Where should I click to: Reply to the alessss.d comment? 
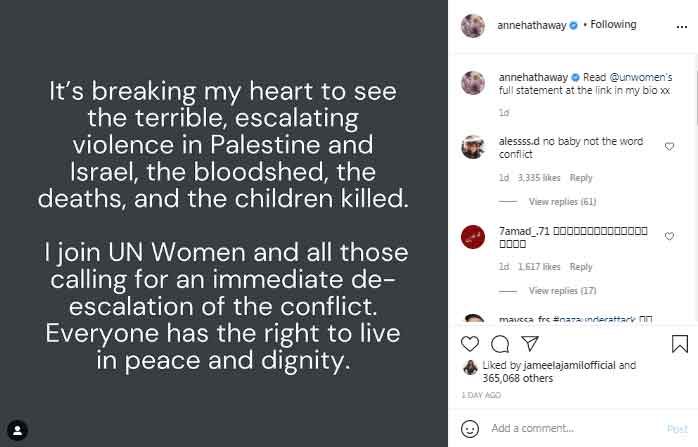(x=581, y=178)
